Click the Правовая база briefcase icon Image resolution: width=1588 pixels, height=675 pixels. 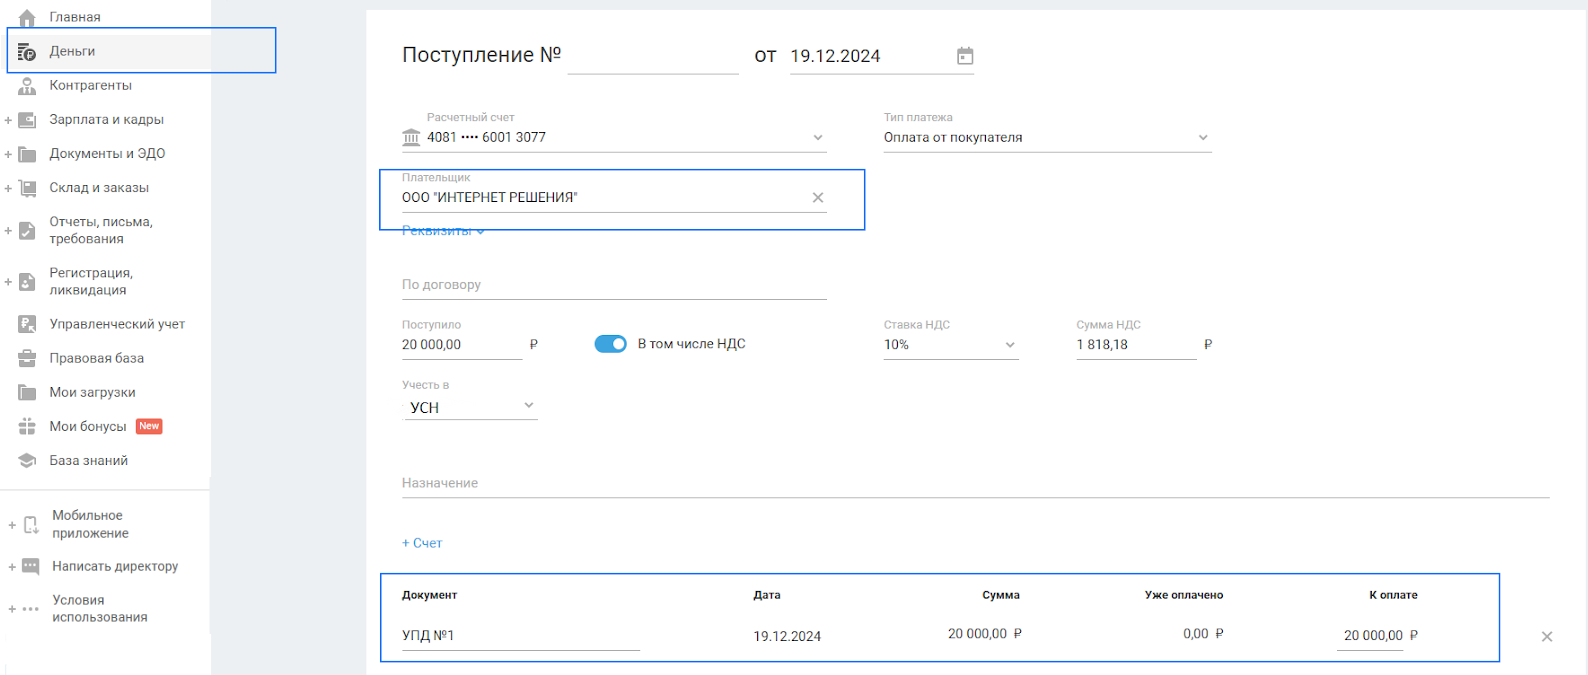[x=27, y=358]
